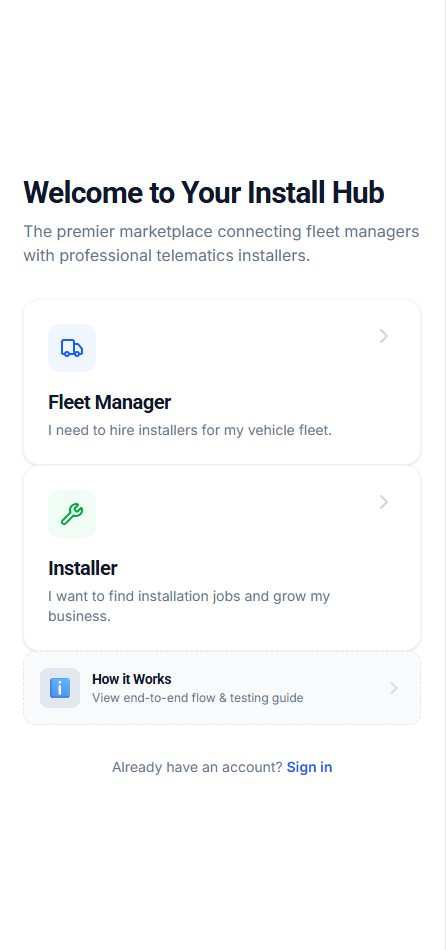The image size is (446, 950).
Task: Expand How it Works via its chevron
Action: click(x=394, y=688)
